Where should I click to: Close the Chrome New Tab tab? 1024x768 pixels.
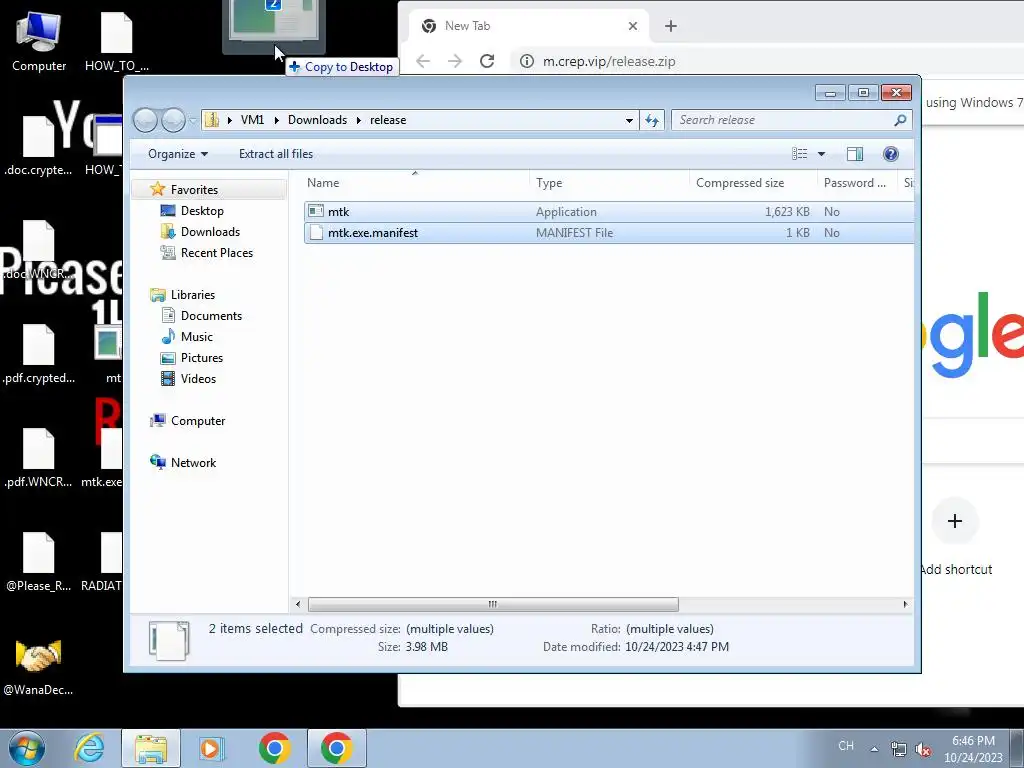coord(632,26)
